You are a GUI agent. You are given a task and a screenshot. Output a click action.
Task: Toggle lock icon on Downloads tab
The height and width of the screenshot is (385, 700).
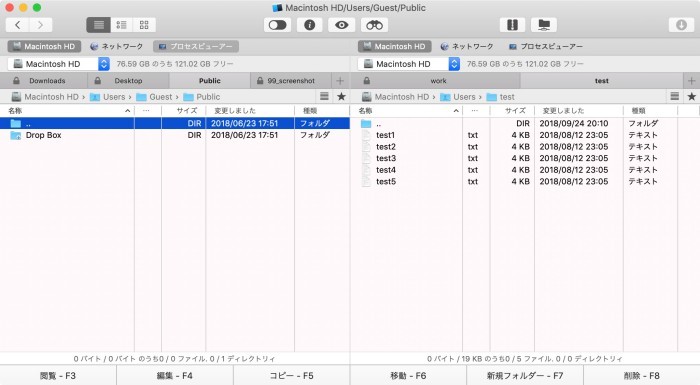(x=16, y=81)
